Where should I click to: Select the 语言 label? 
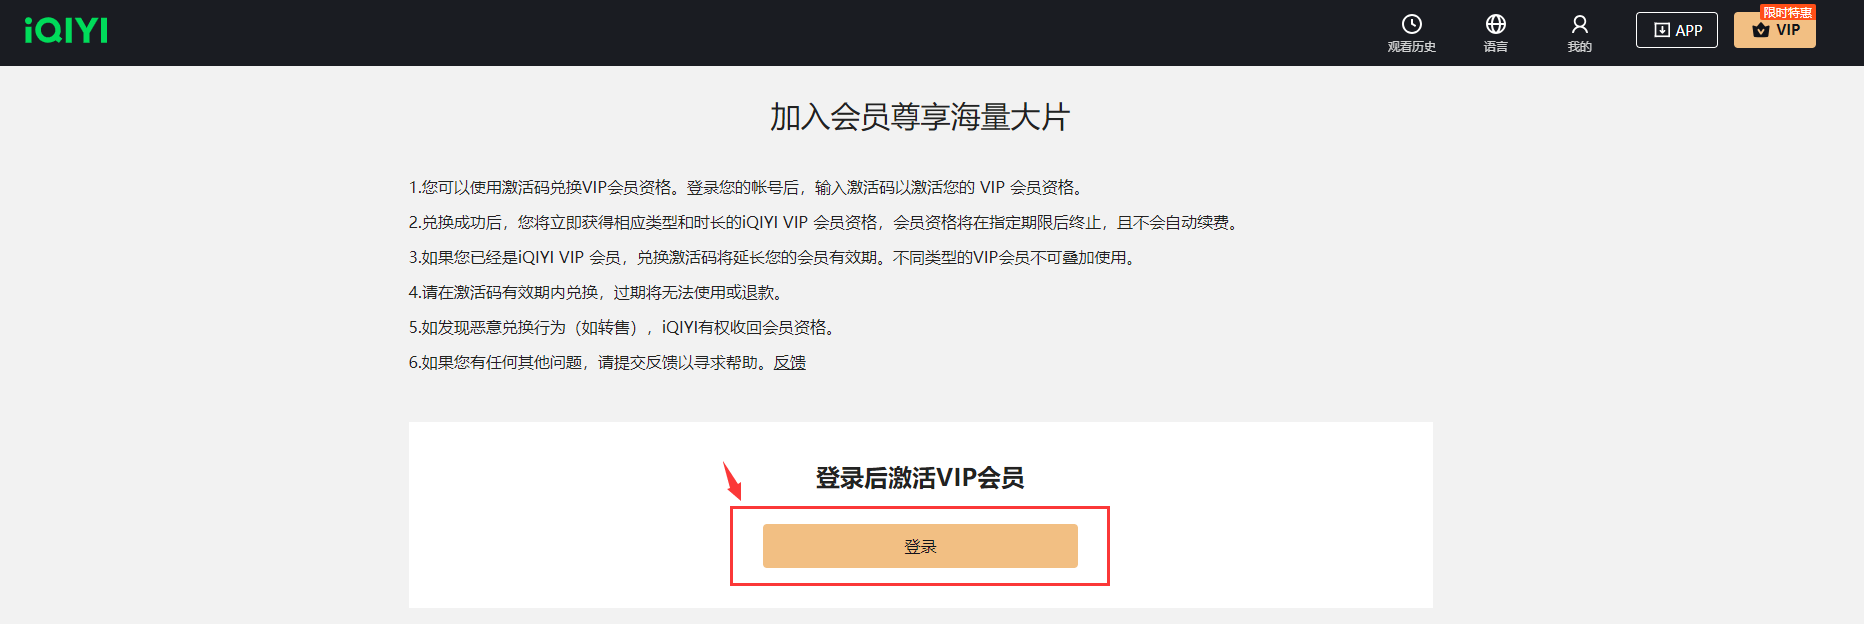pos(1495,47)
